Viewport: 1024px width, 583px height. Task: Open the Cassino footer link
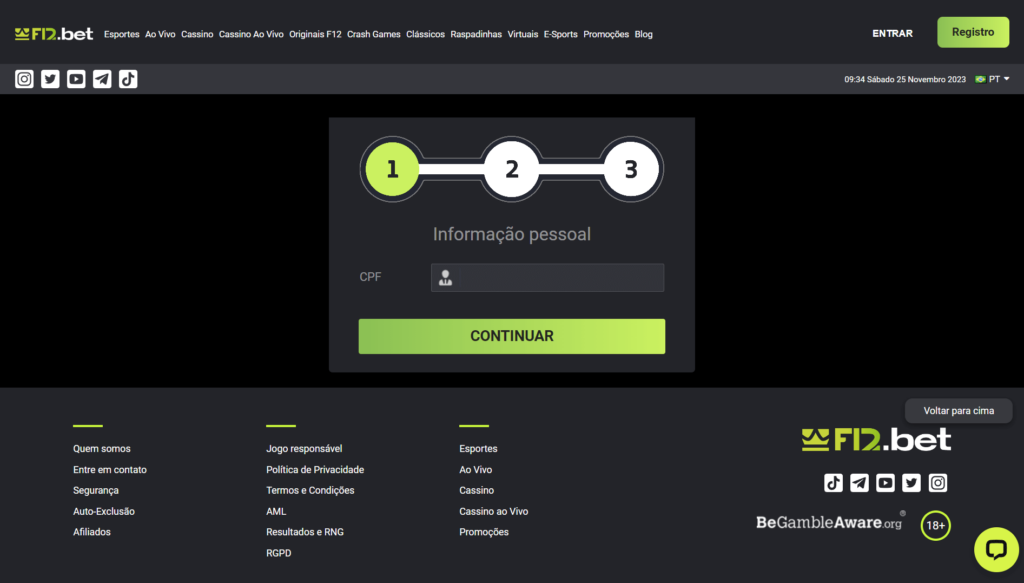(477, 490)
